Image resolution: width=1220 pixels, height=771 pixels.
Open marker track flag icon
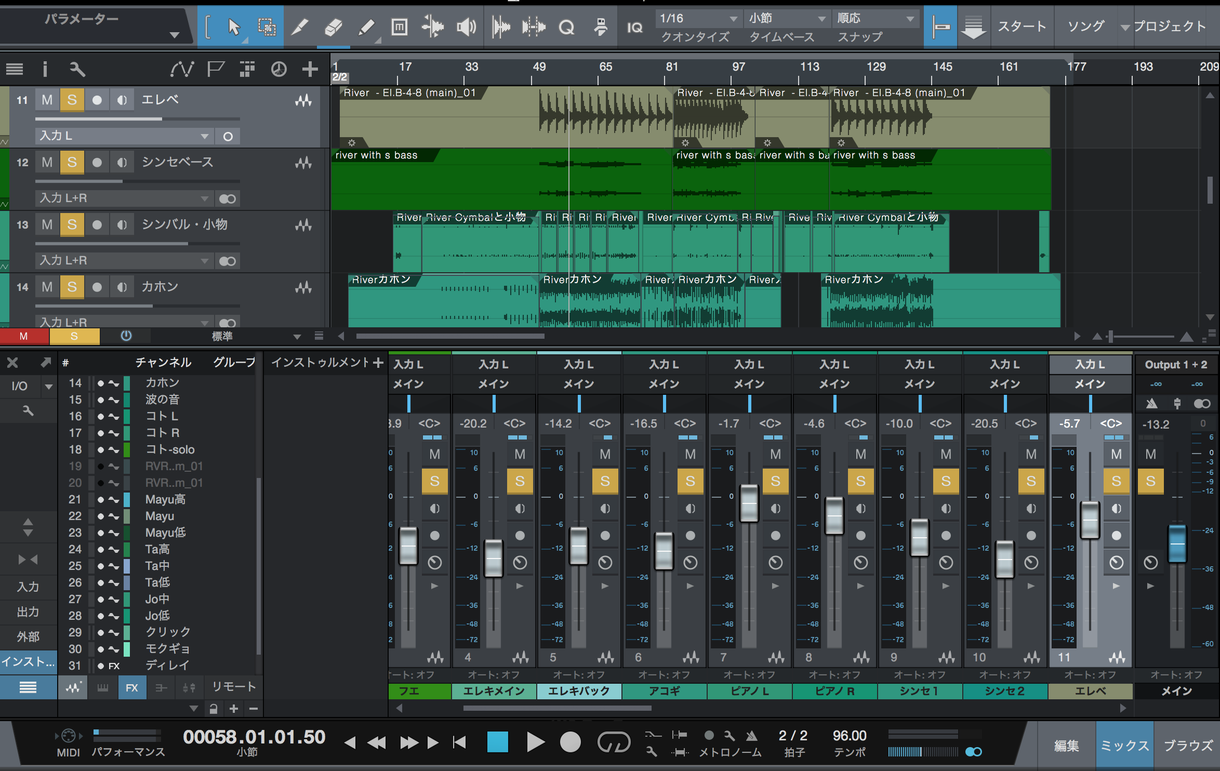click(x=215, y=69)
